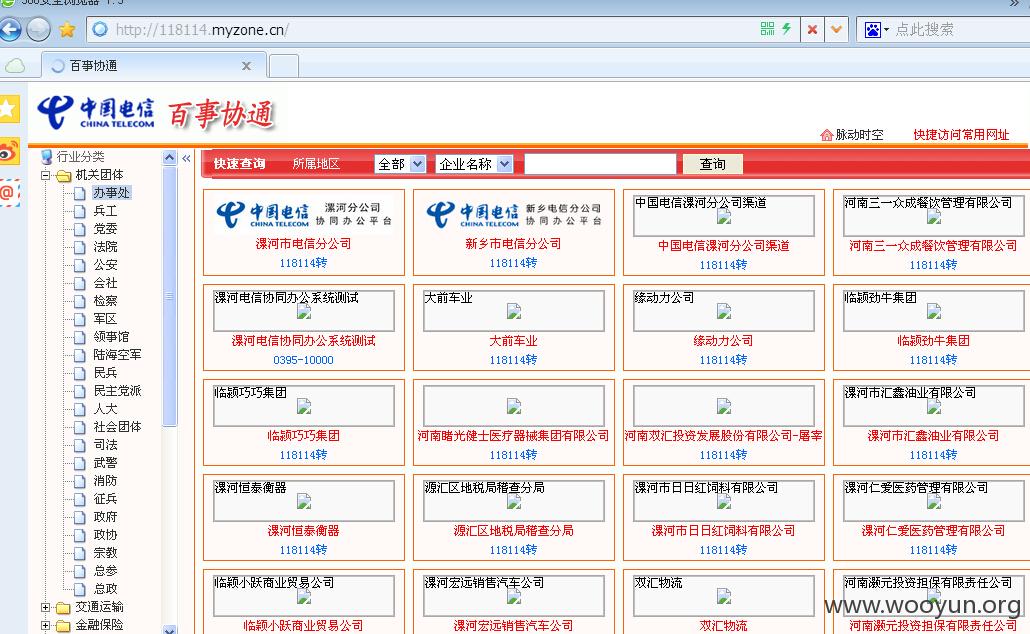The image size is (1030, 634).
Task: Go back with the browser back arrow
Action: coord(10,30)
